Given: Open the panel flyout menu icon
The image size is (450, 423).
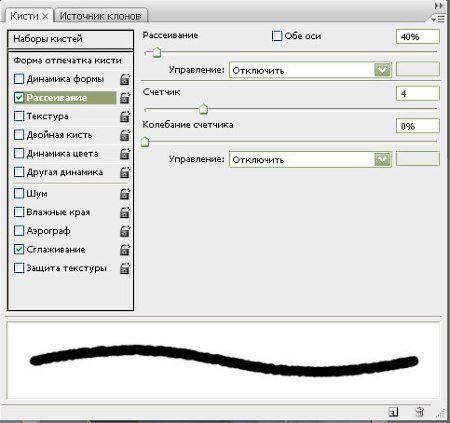Looking at the screenshot, I should pyautogui.click(x=438, y=19).
